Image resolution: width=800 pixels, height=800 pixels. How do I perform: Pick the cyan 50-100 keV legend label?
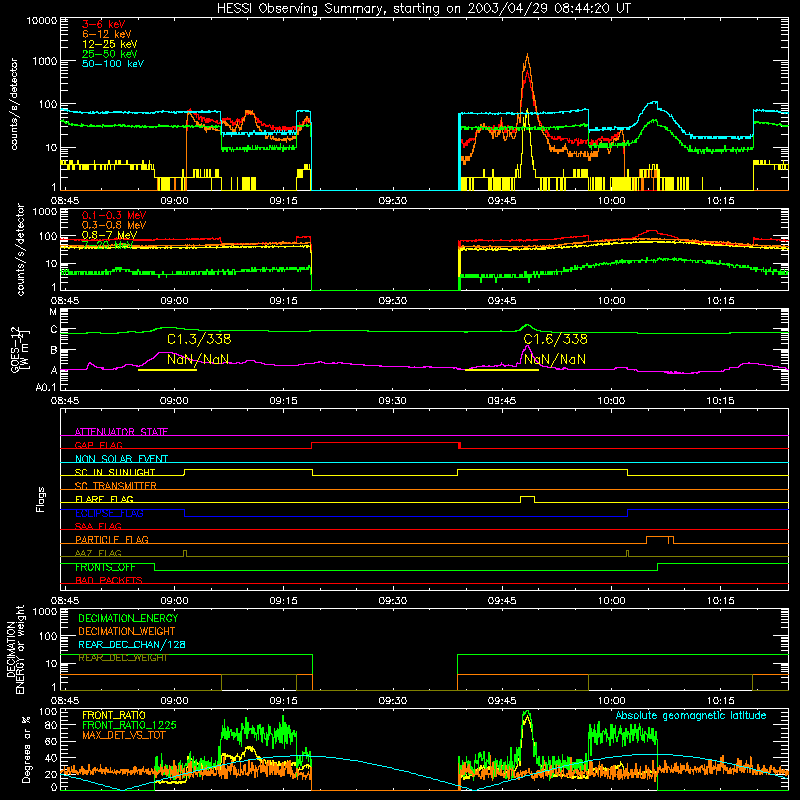point(112,64)
